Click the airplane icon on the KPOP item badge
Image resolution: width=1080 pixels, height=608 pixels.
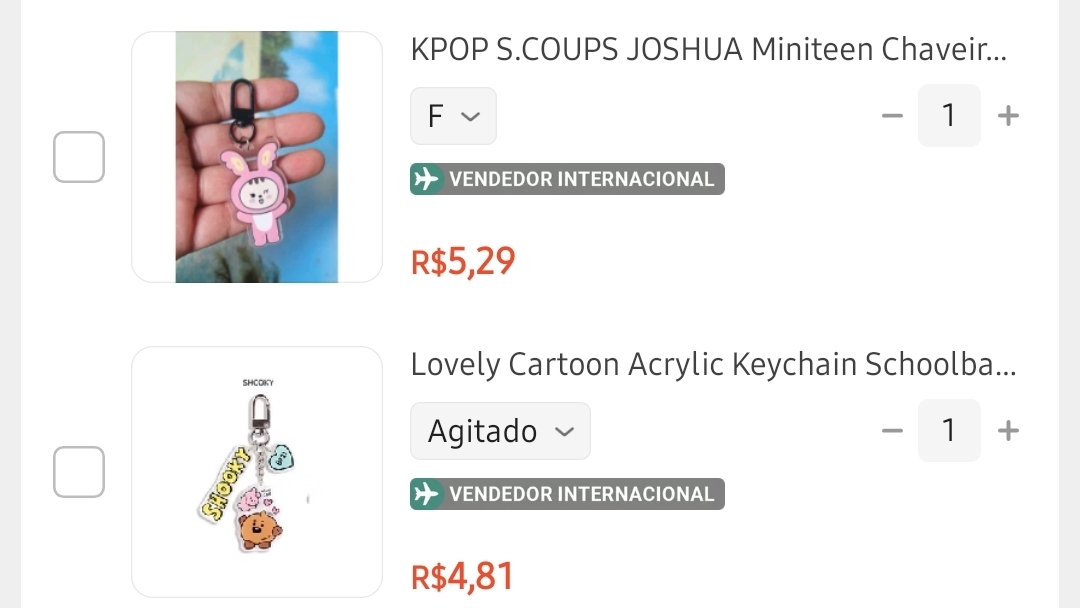click(x=427, y=179)
